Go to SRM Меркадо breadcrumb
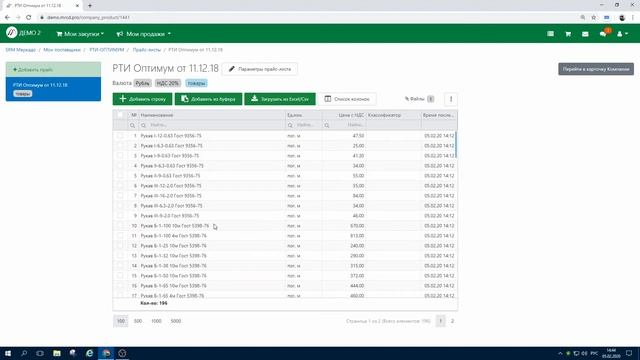Screen dimensions: 640x360 coord(20,50)
